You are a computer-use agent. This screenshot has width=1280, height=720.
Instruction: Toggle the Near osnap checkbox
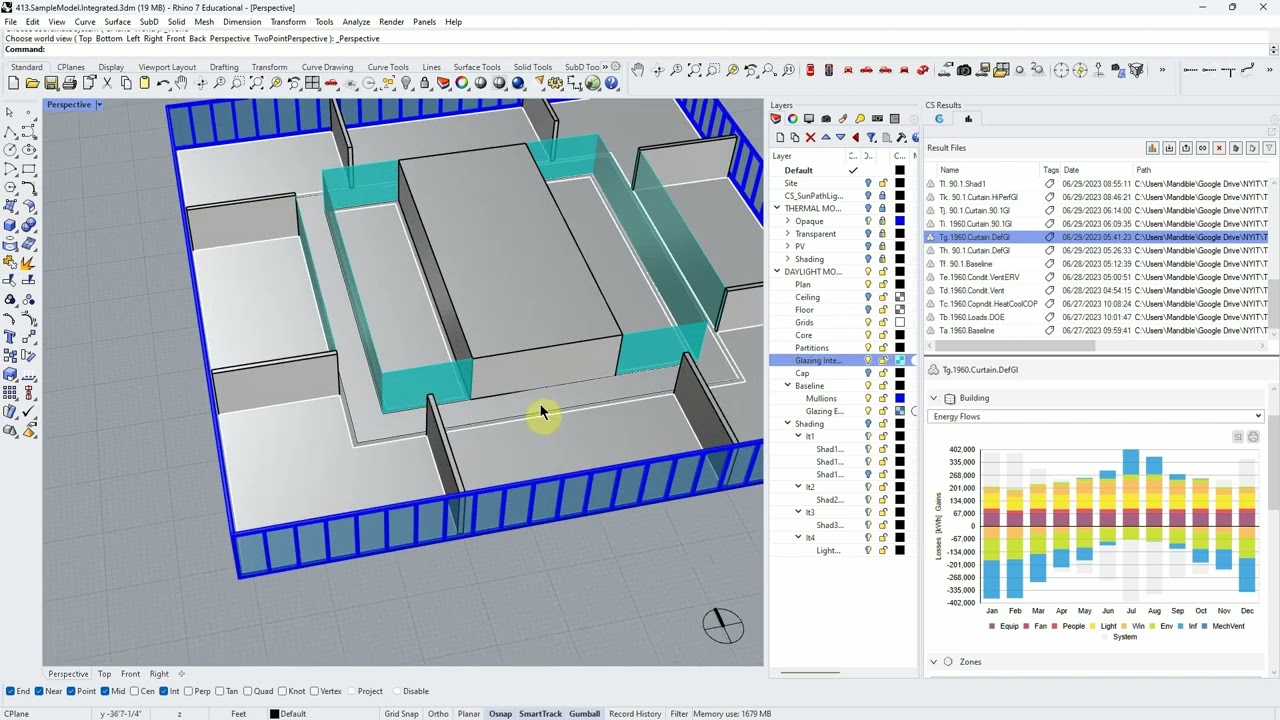(38, 691)
